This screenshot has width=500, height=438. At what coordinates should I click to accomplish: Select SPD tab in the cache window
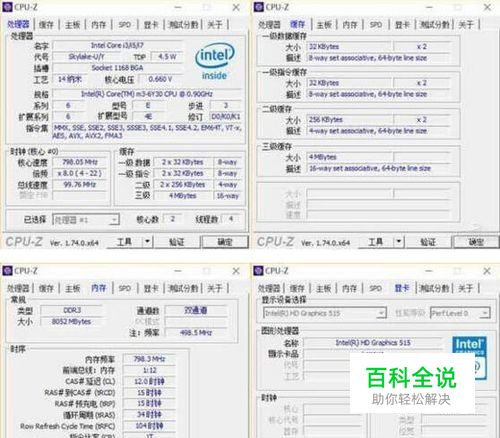(376, 24)
